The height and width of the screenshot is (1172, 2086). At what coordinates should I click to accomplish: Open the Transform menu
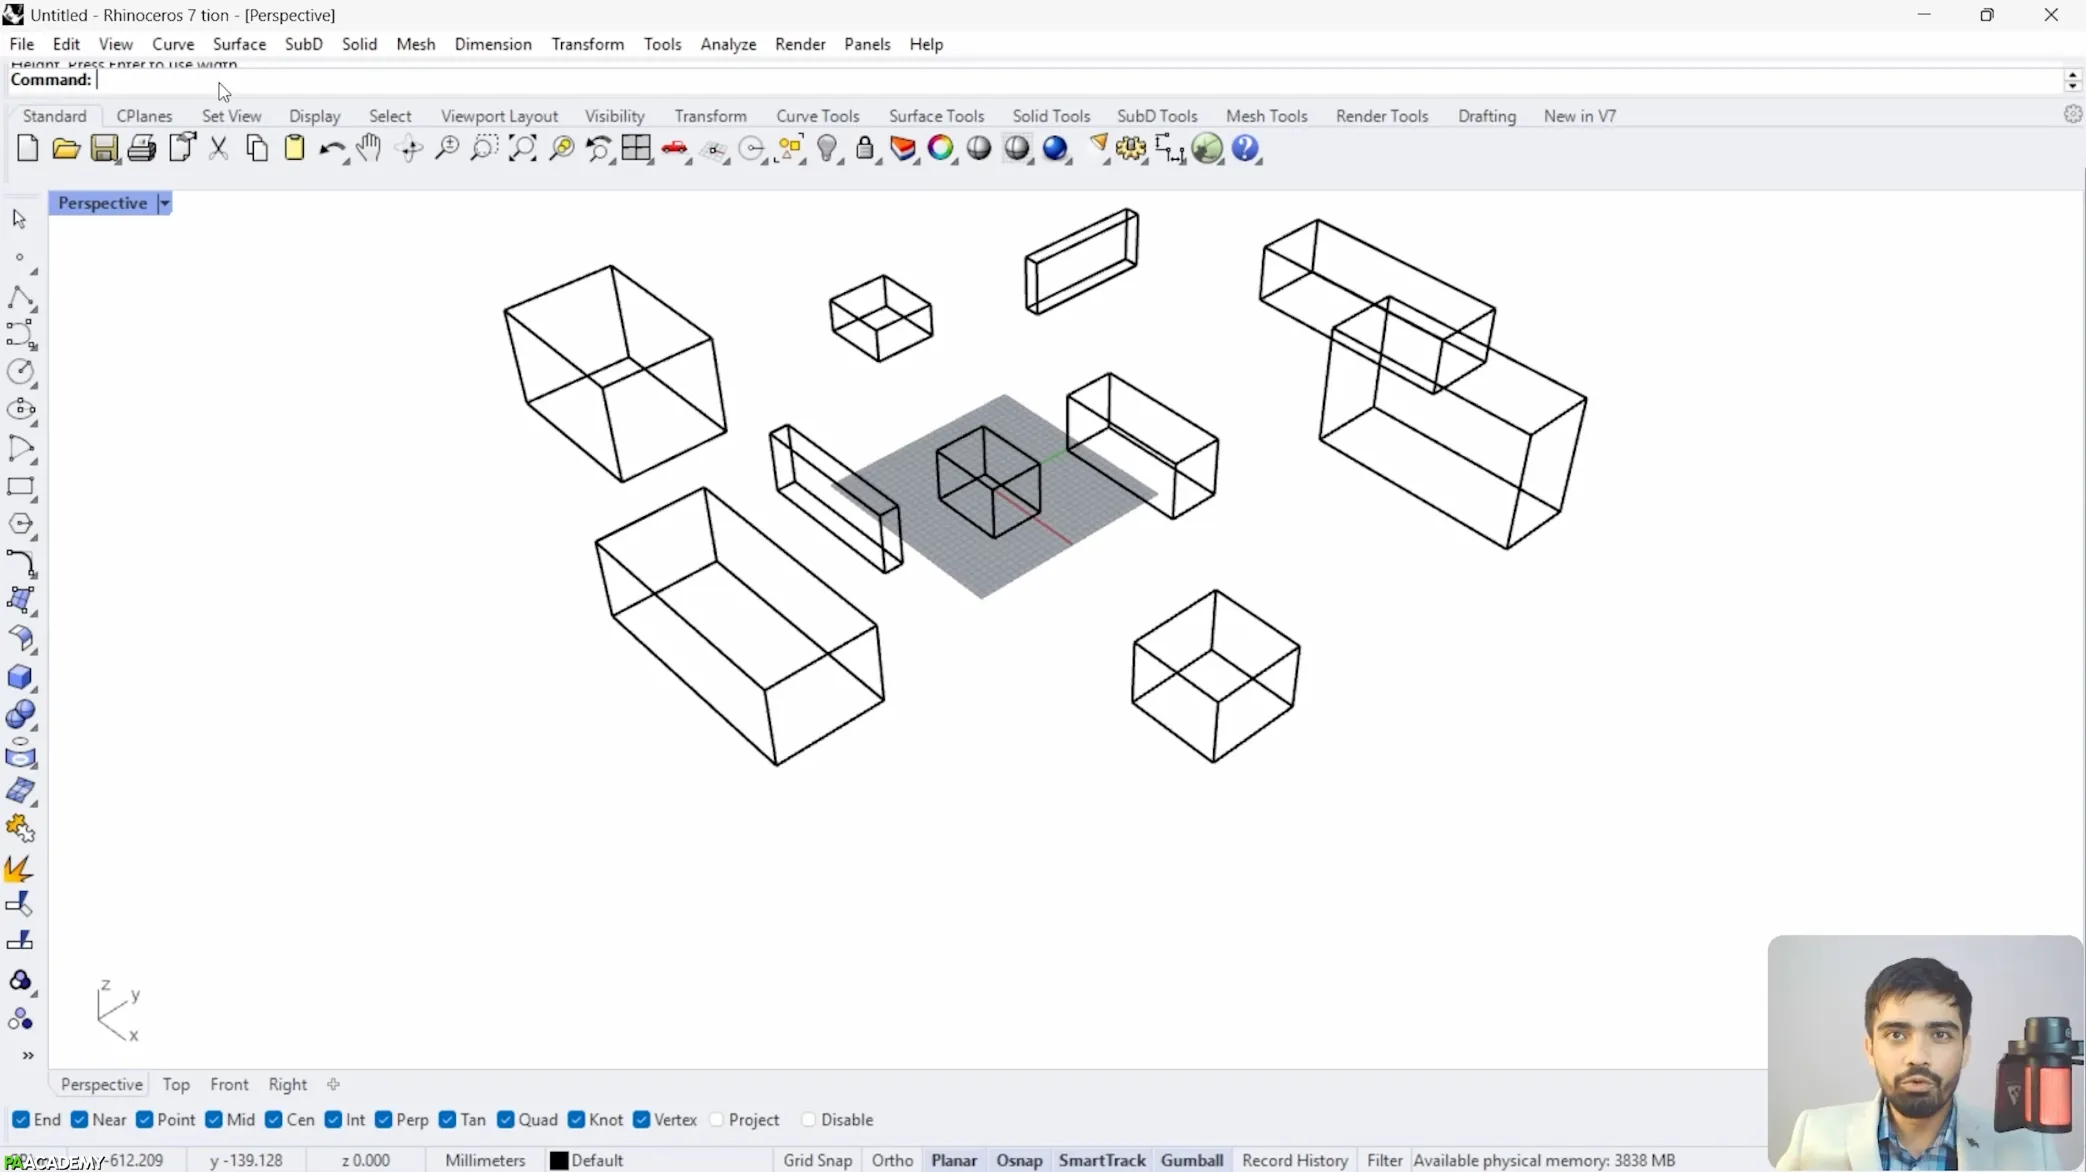(587, 44)
